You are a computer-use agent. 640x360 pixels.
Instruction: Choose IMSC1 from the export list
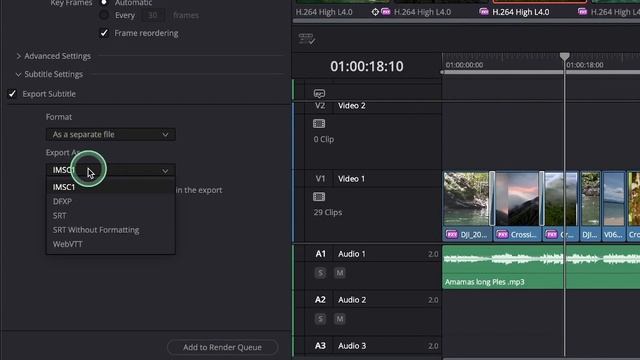(x=111, y=187)
